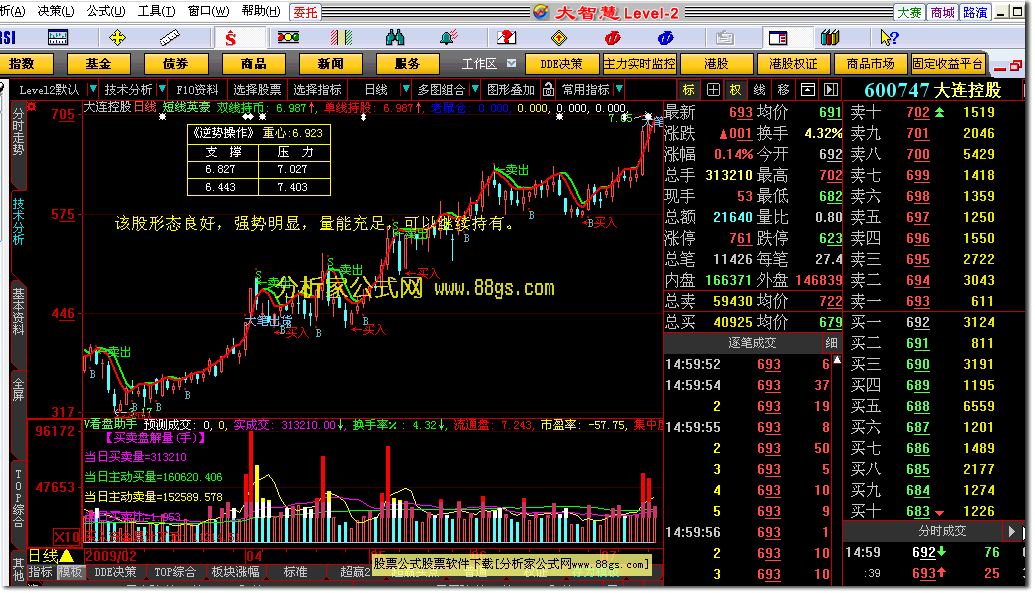The height and width of the screenshot is (593, 1035).
Task: Click the yellow diamond up-arrow icon
Action: (559, 38)
